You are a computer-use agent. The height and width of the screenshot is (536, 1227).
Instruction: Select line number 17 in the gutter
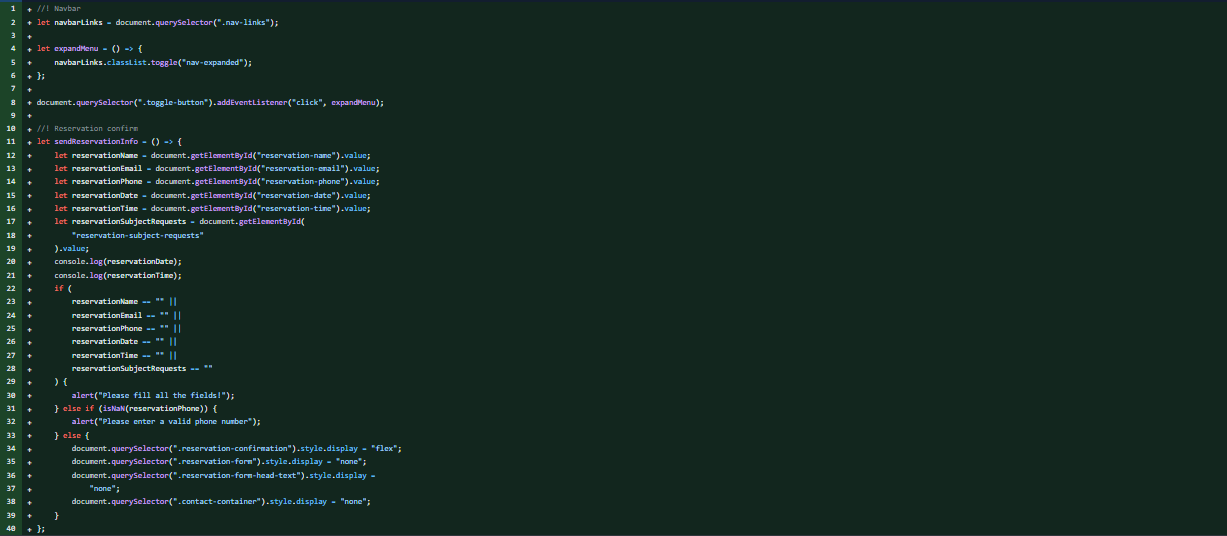[x=10, y=221]
